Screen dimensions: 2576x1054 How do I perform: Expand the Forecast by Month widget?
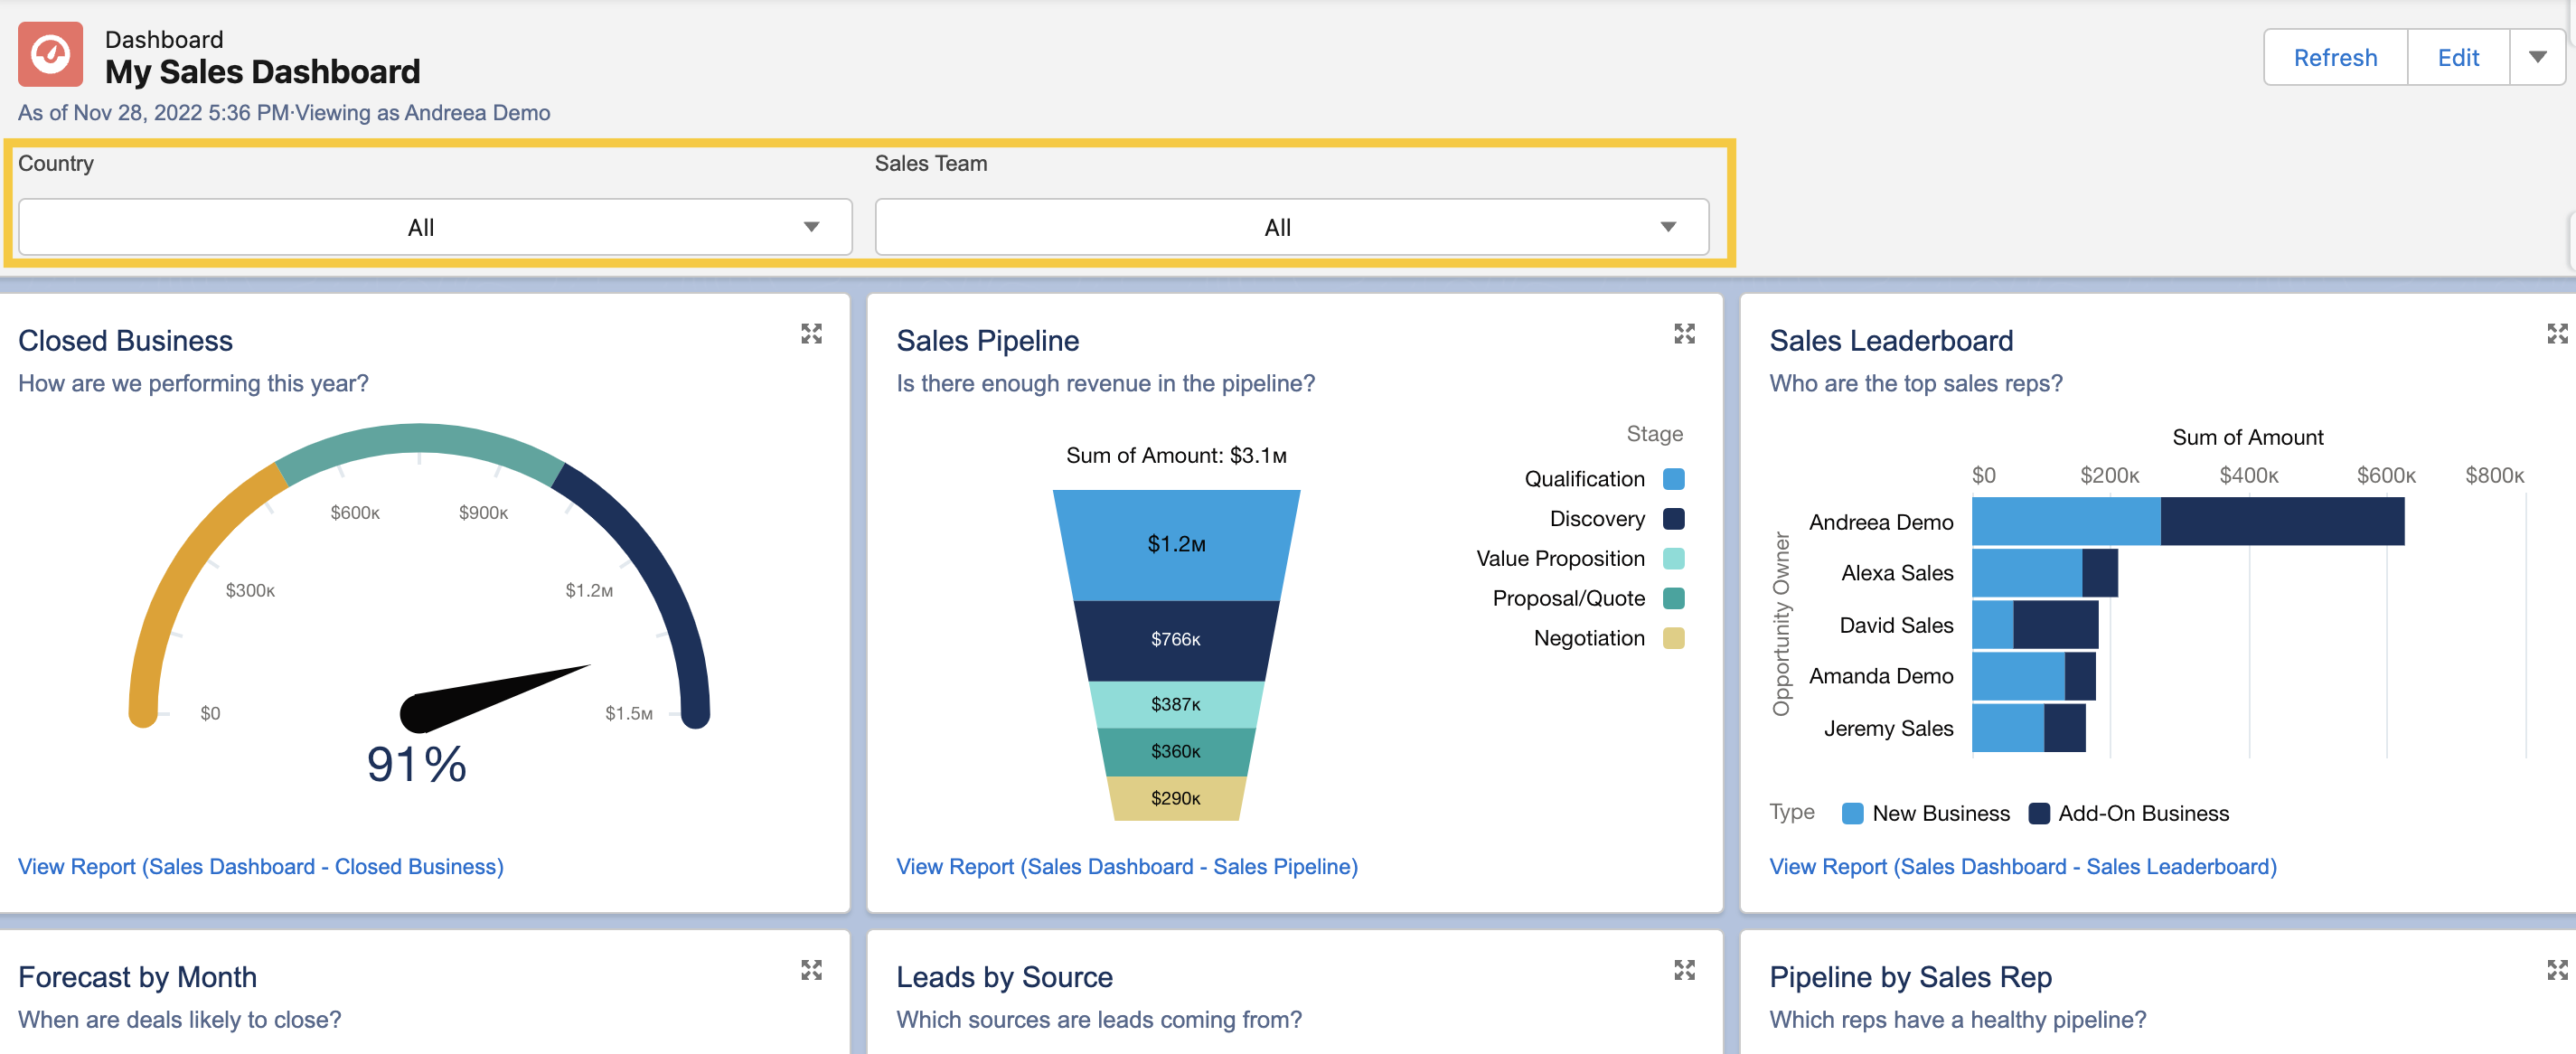point(811,969)
